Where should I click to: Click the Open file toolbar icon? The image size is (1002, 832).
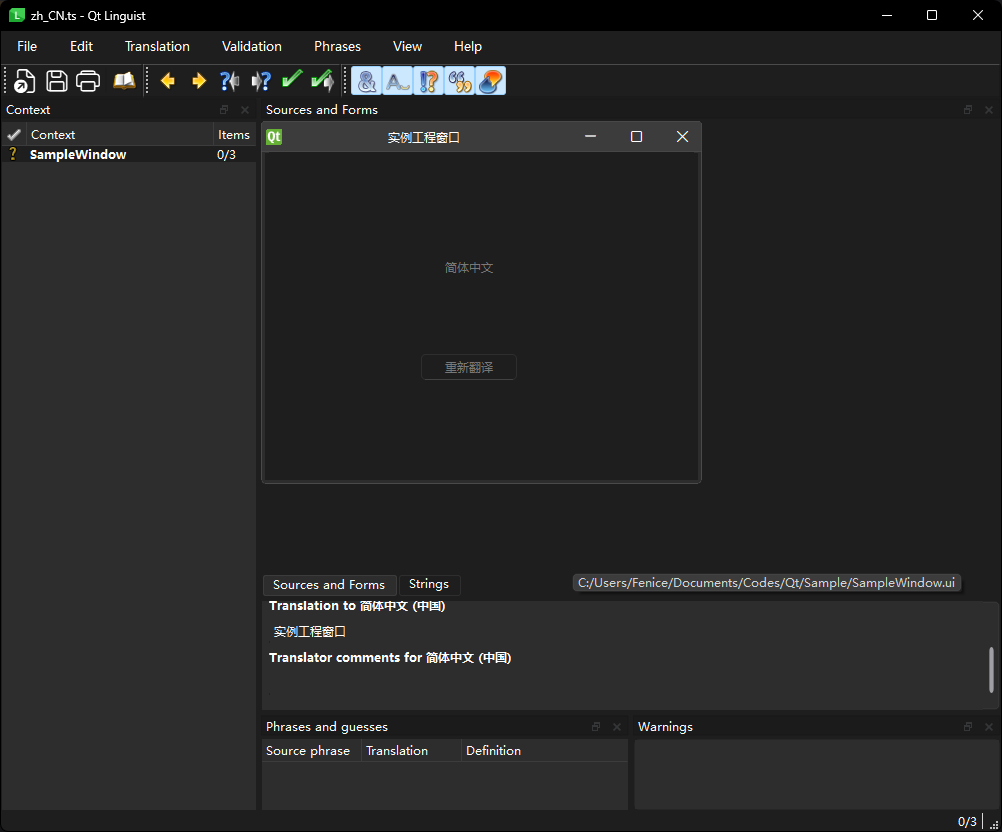click(25, 81)
